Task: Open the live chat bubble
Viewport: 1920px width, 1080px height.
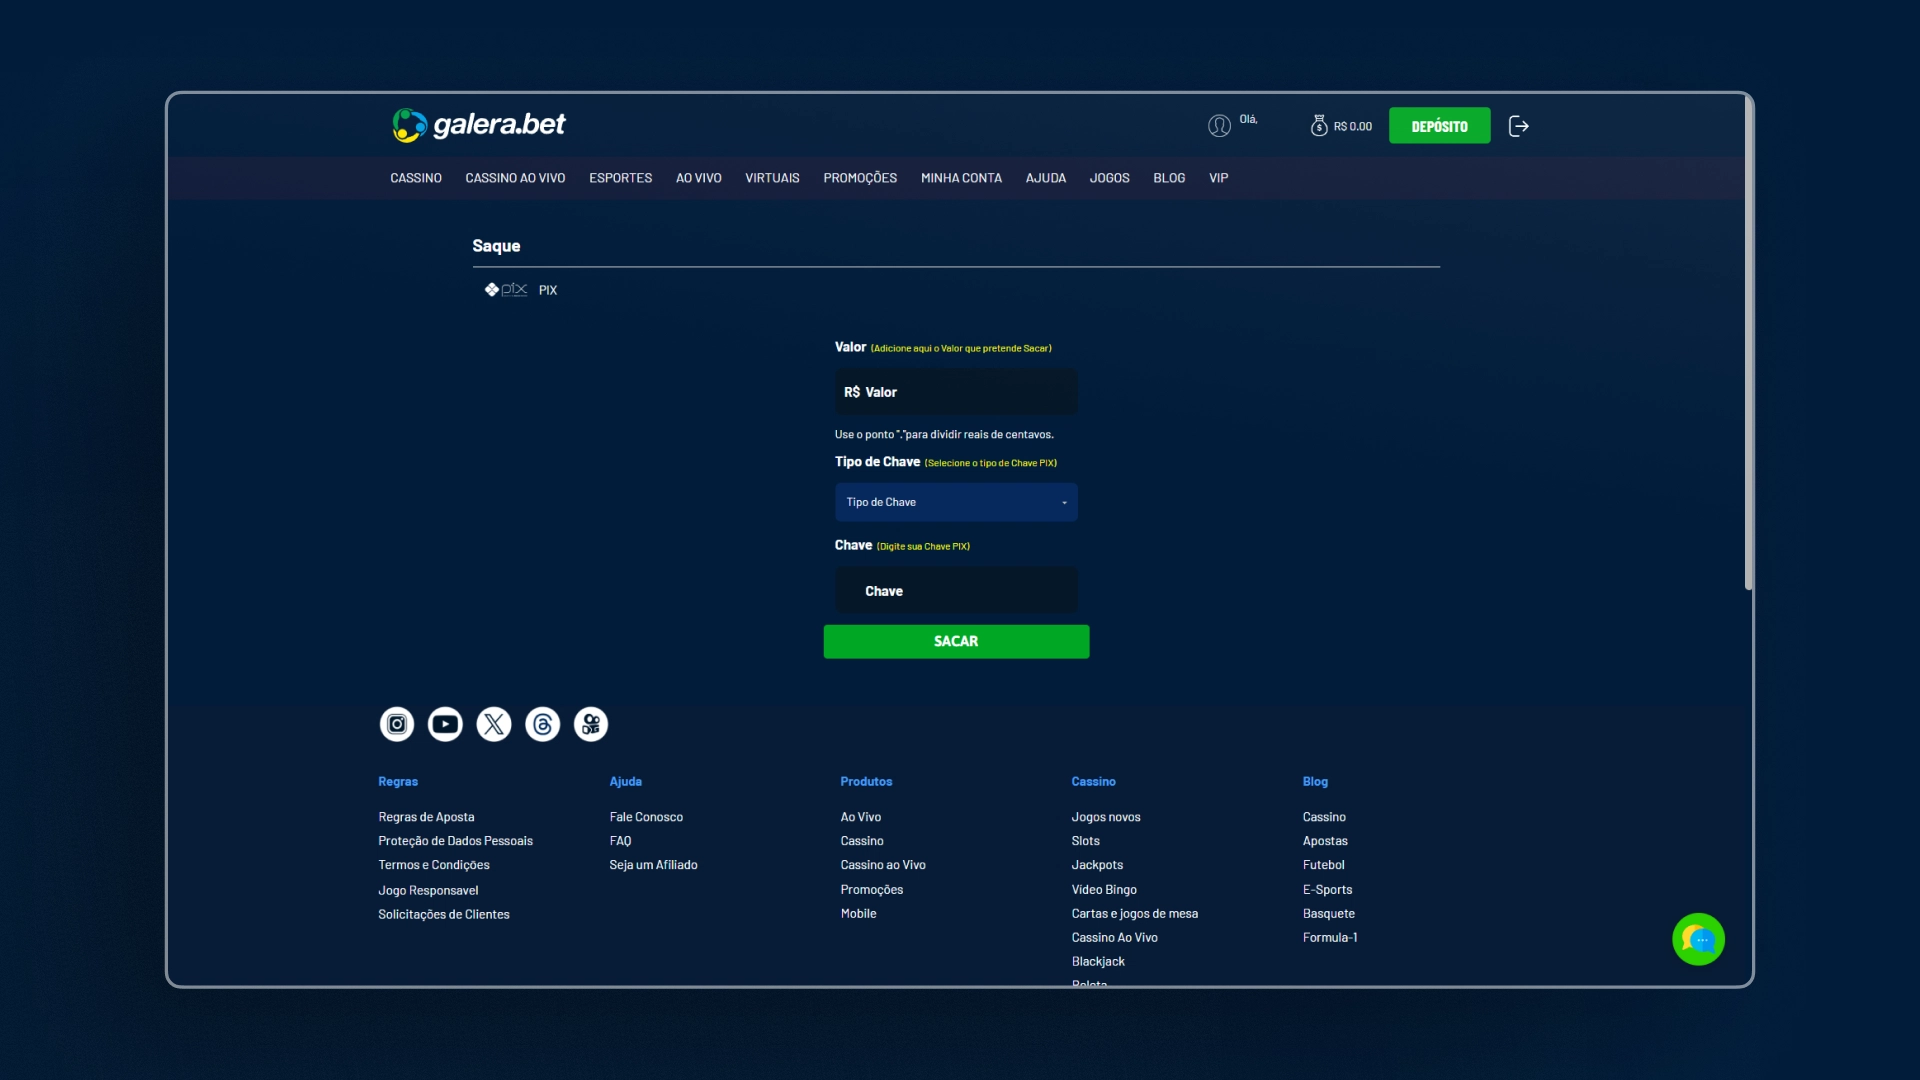Action: pyautogui.click(x=1698, y=939)
